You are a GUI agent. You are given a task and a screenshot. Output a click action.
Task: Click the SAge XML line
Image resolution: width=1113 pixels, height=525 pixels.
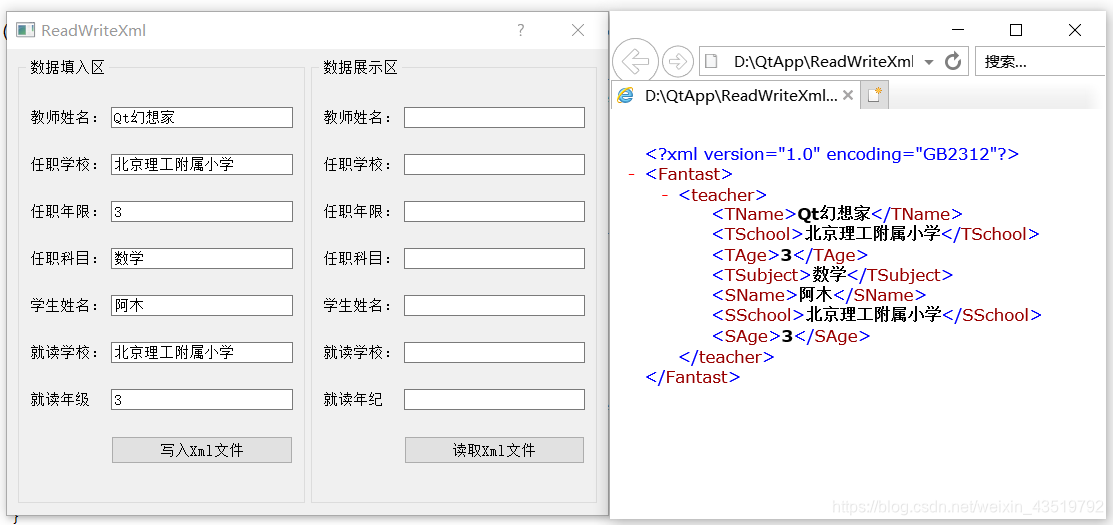[791, 336]
